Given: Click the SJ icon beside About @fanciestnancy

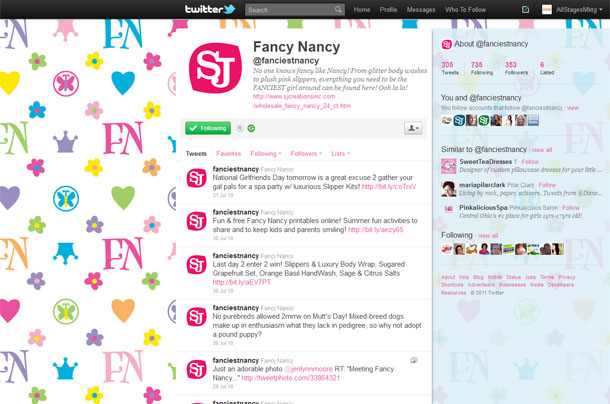Looking at the screenshot, I should coord(446,44).
